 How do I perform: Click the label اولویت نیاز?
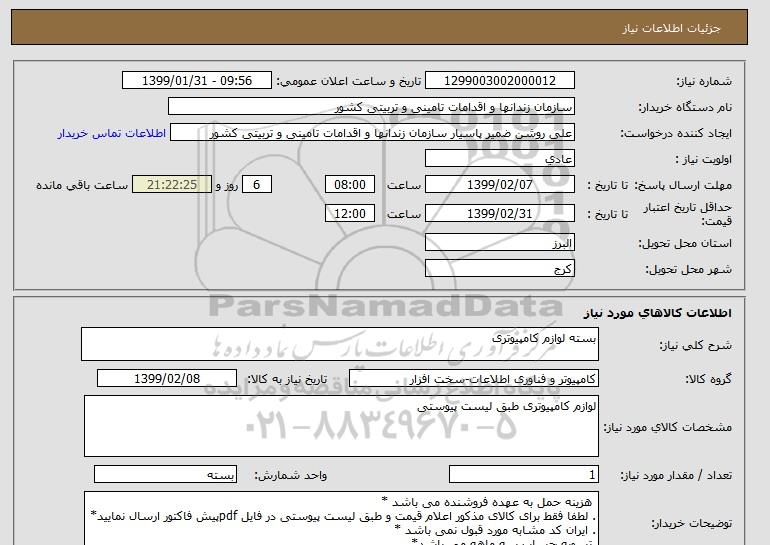point(704,159)
